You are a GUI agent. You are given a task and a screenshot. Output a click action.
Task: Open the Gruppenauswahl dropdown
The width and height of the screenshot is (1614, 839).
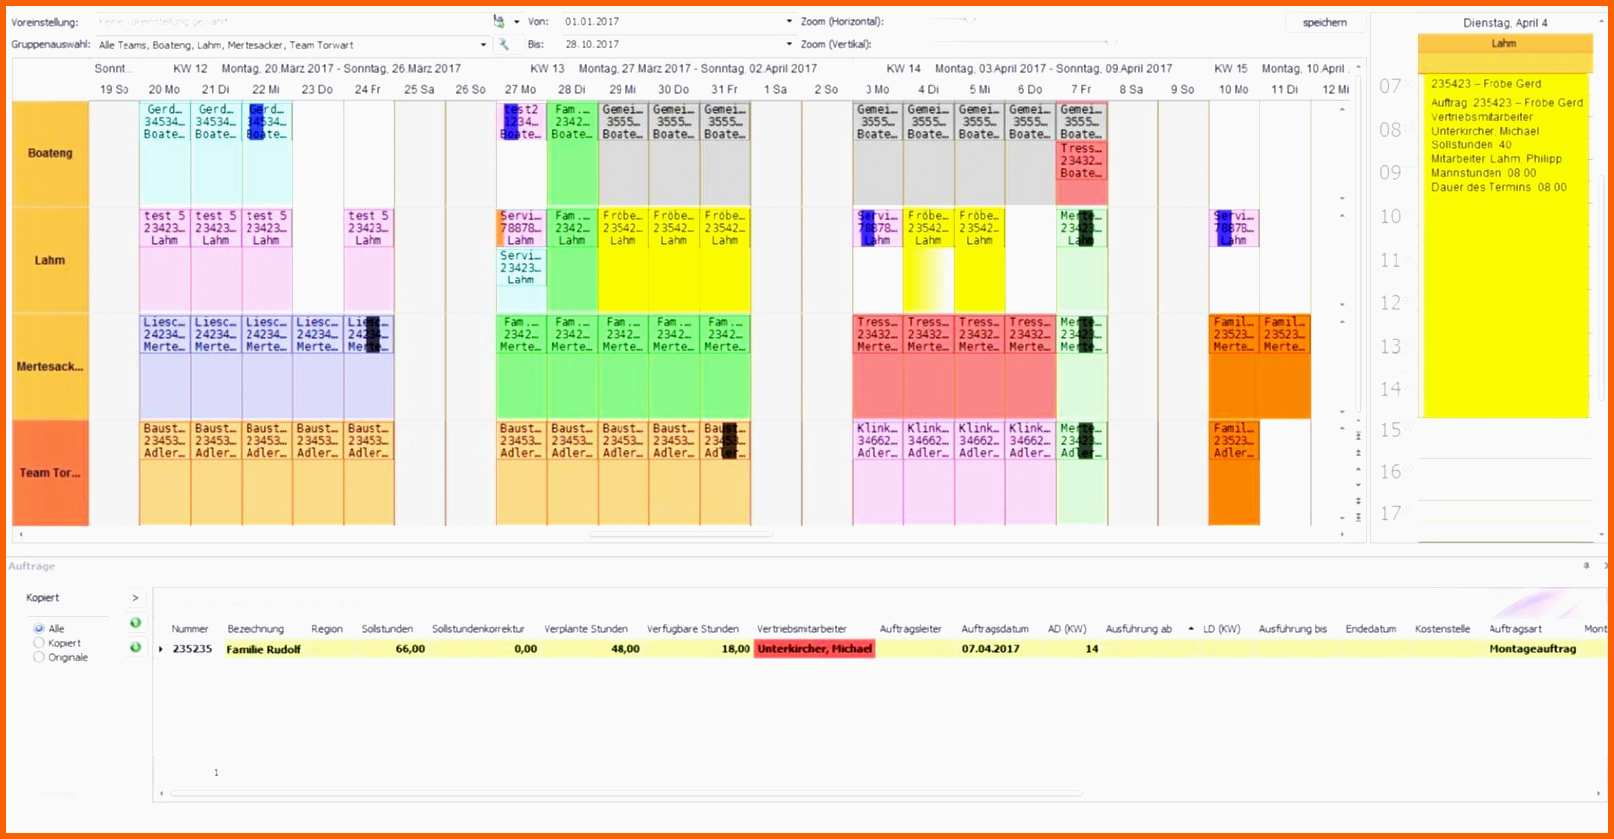tap(484, 44)
